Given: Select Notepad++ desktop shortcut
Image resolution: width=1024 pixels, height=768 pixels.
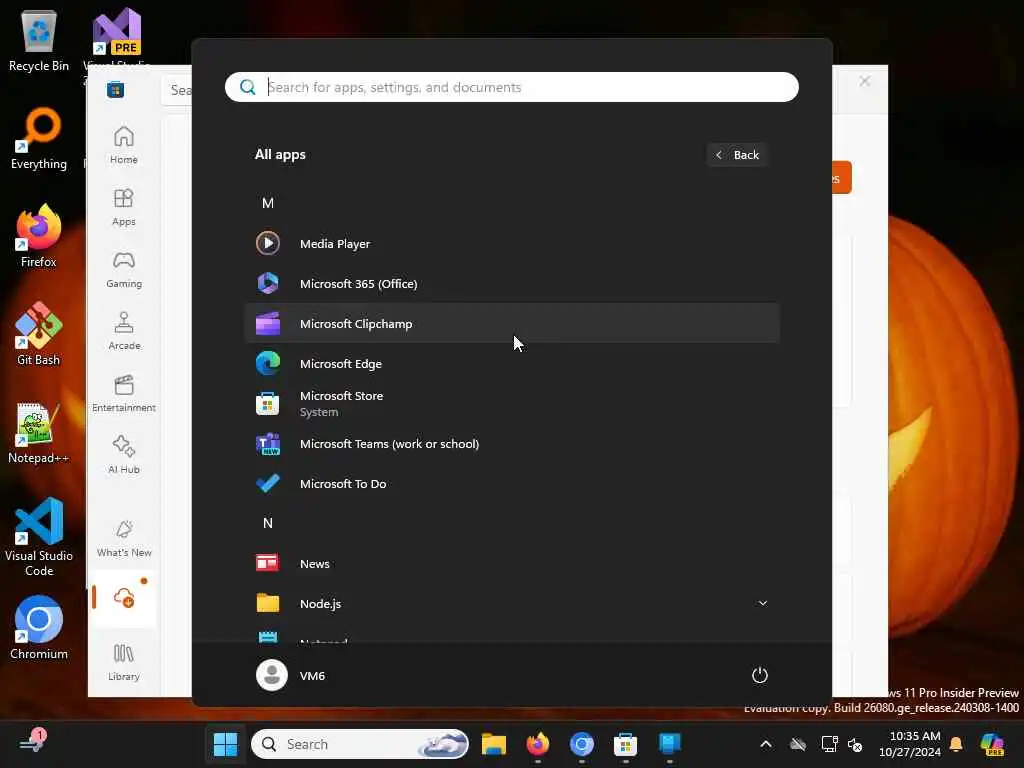Looking at the screenshot, I should 39,432.
